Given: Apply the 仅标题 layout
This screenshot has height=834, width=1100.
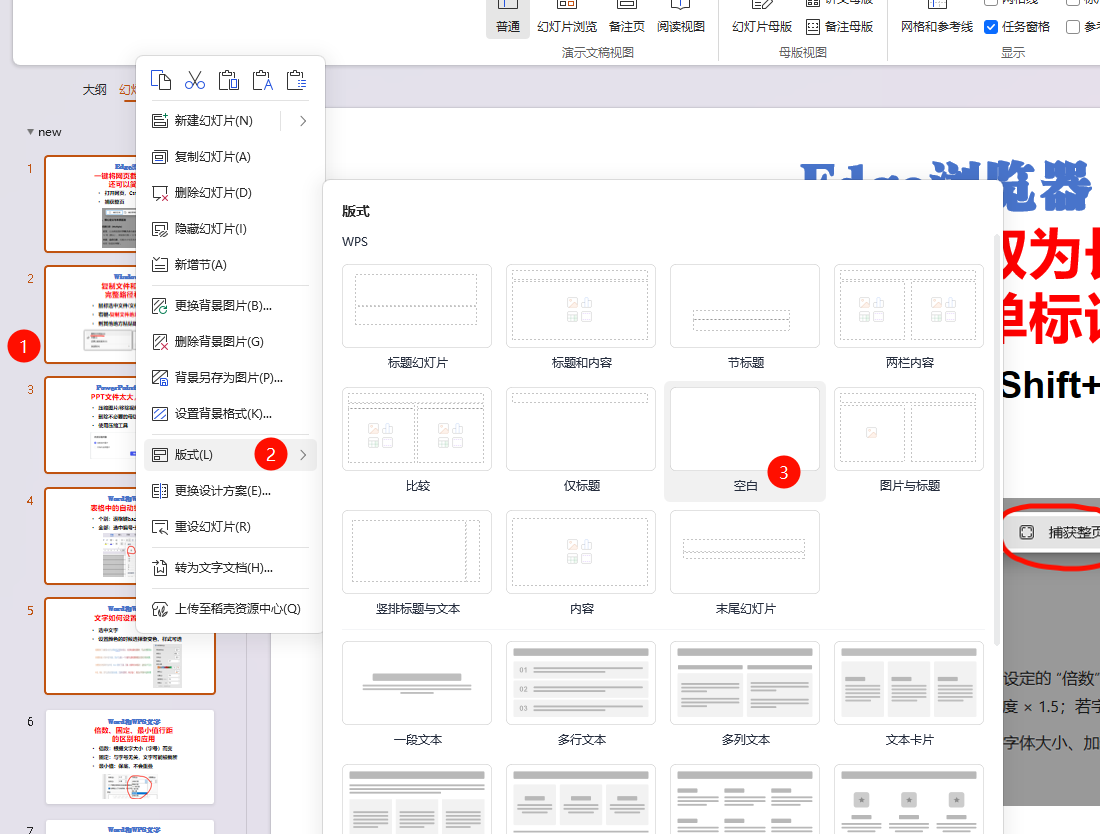Looking at the screenshot, I should 581,429.
